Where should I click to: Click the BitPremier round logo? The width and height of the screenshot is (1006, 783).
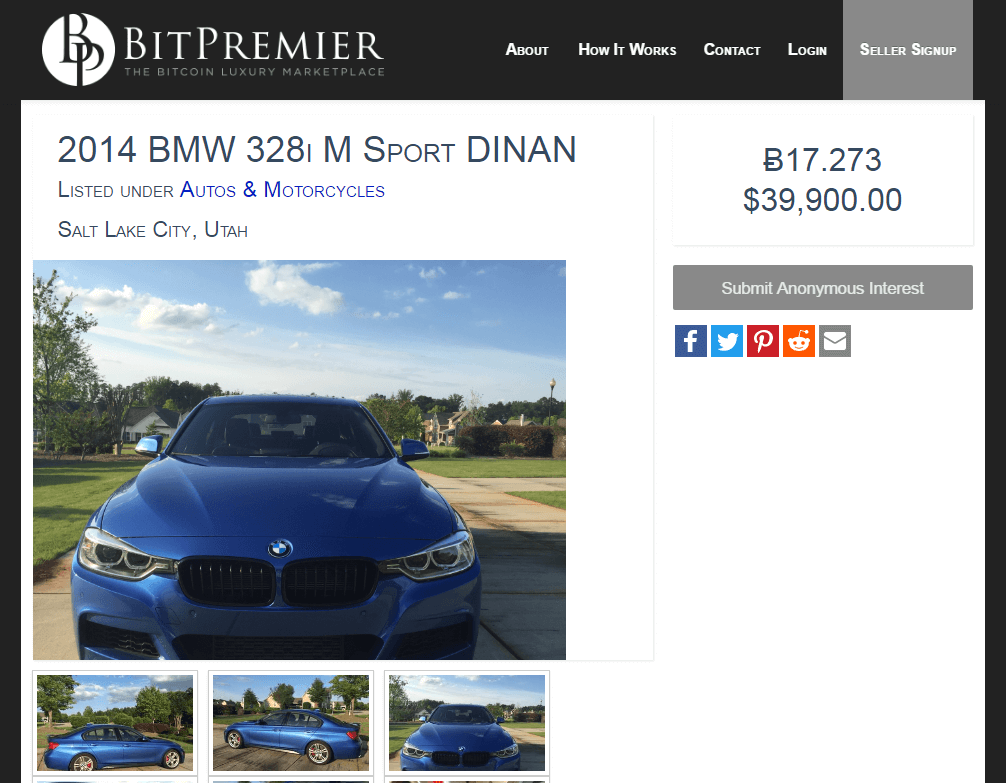click(78, 49)
